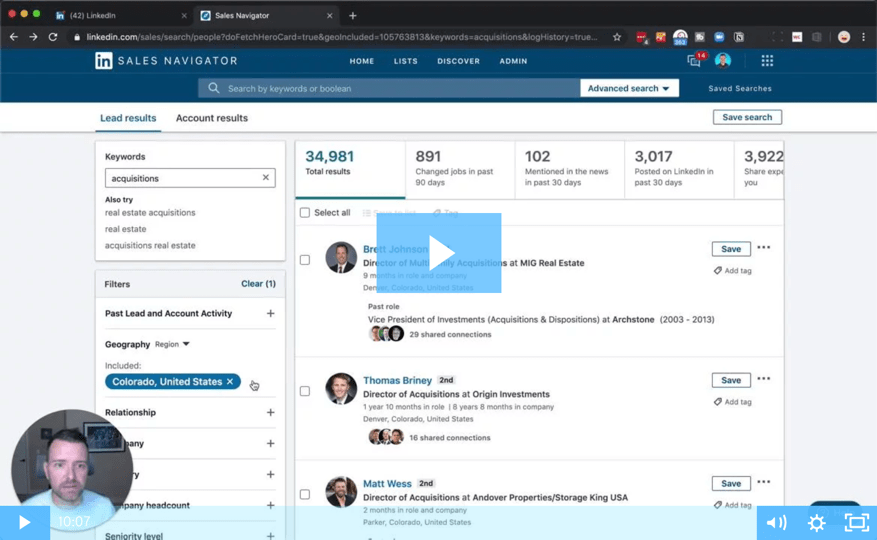Open more options for Matt Wess

pos(763,482)
